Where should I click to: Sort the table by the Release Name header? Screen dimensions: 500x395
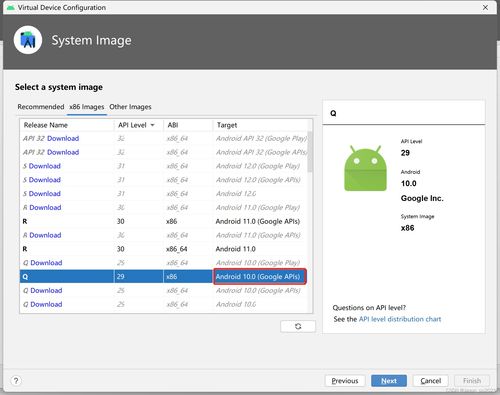(46, 125)
